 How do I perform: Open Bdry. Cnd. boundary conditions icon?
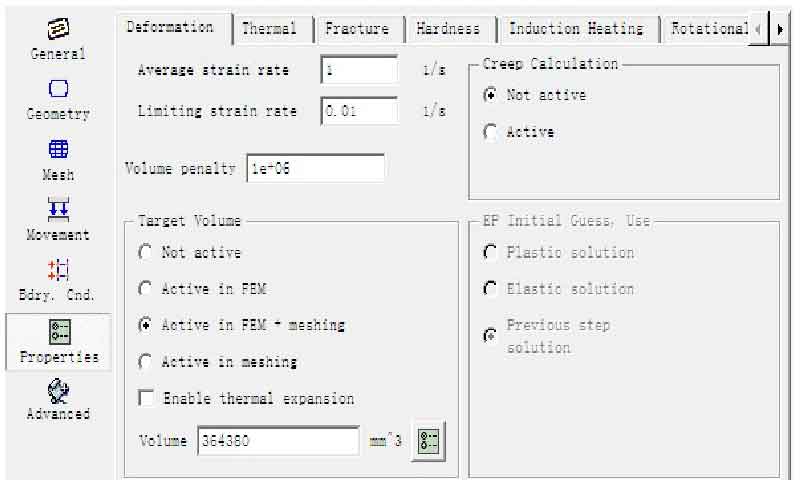tap(58, 270)
